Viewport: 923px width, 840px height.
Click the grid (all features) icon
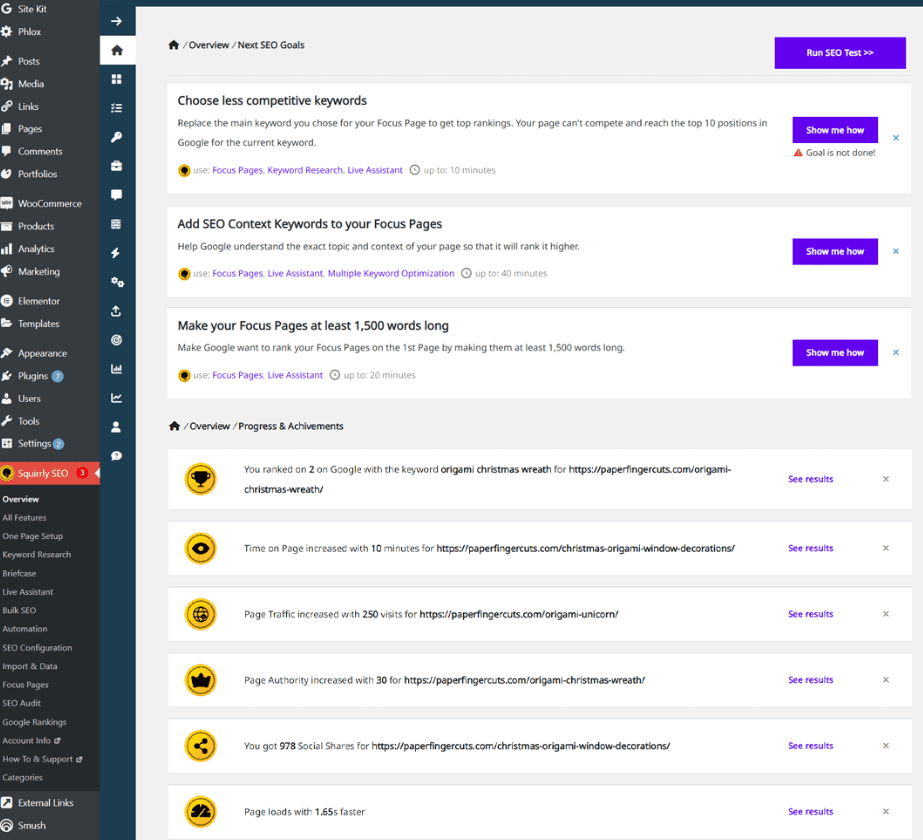point(117,79)
